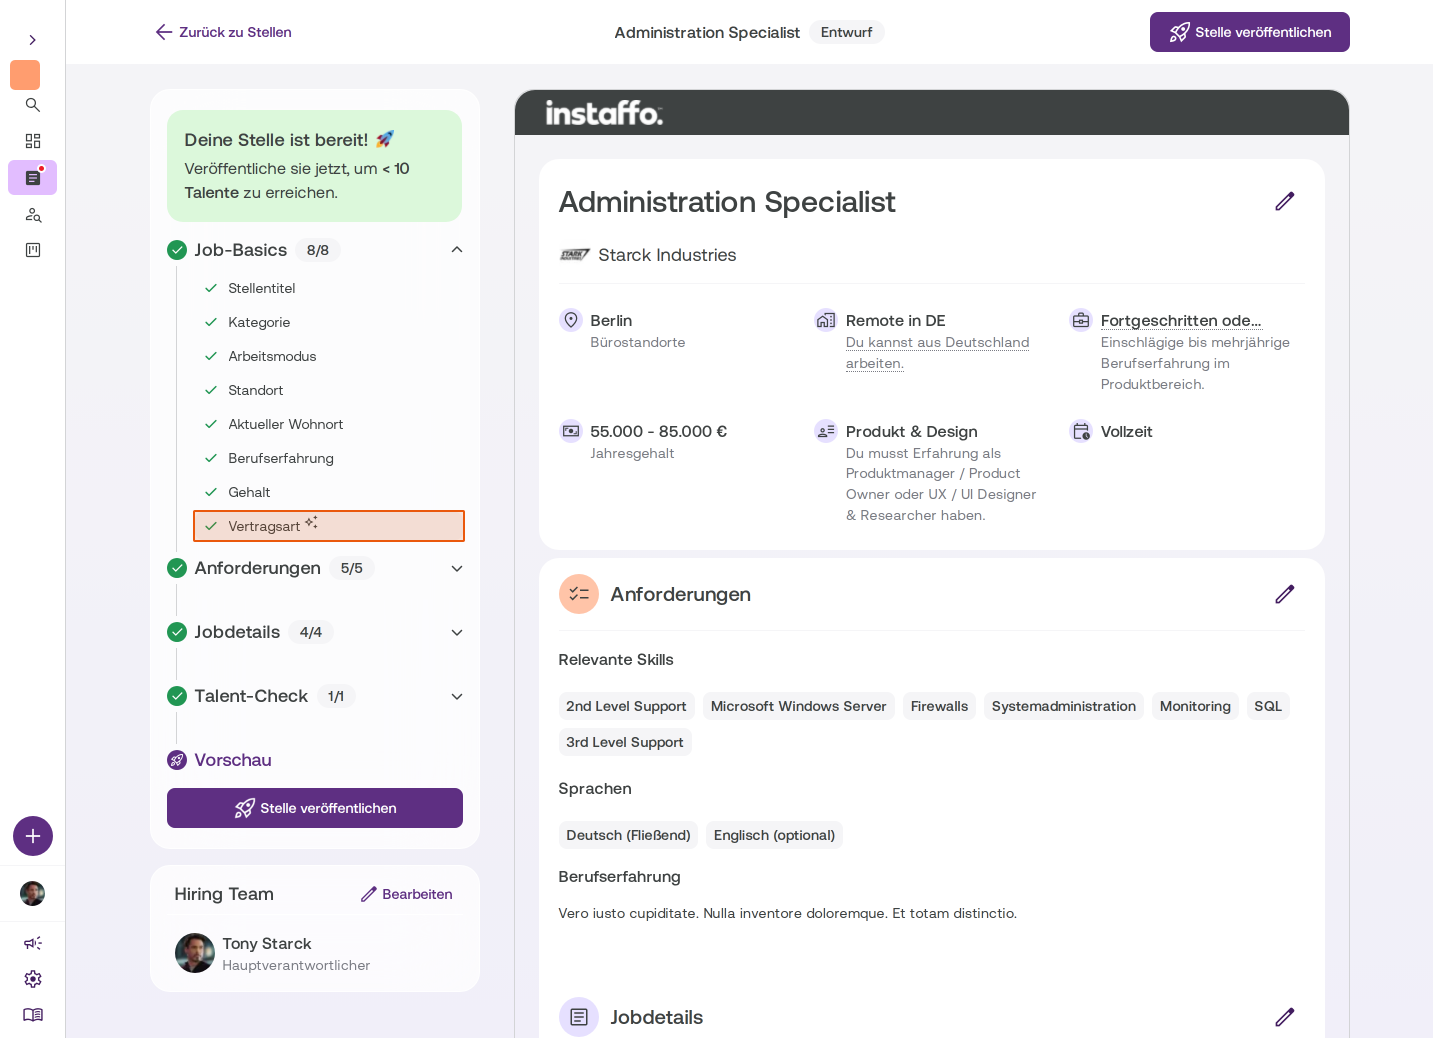Click Bearbeiten for the Hiring Team
1433x1038 pixels.
pyautogui.click(x=407, y=894)
